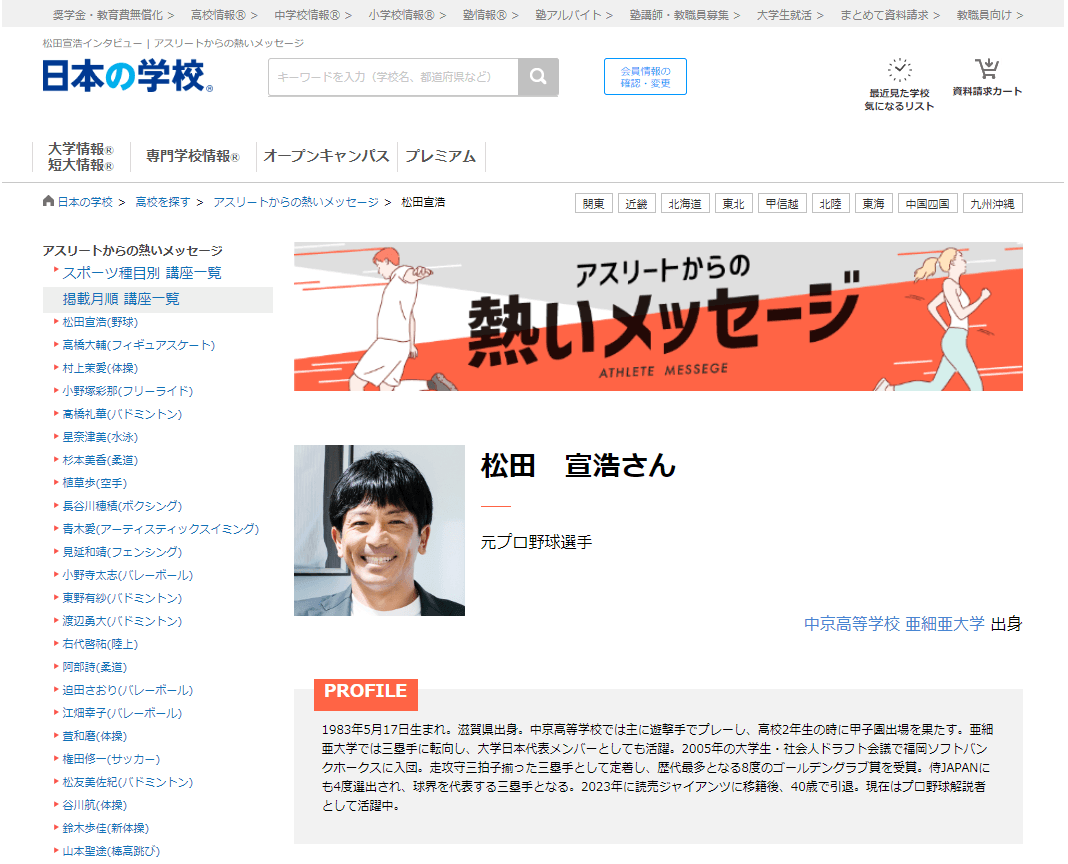The width and height of the screenshot is (1068, 864).
Task: Open the プレミアム tab
Action: [x=441, y=155]
